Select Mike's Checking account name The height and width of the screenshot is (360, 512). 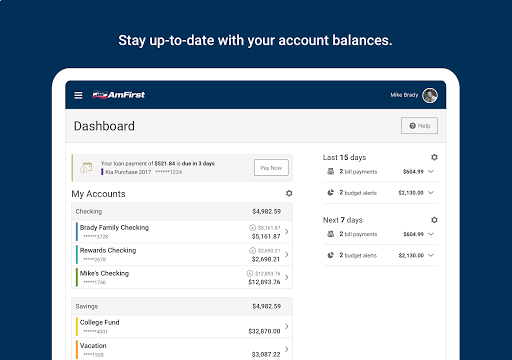(x=104, y=273)
